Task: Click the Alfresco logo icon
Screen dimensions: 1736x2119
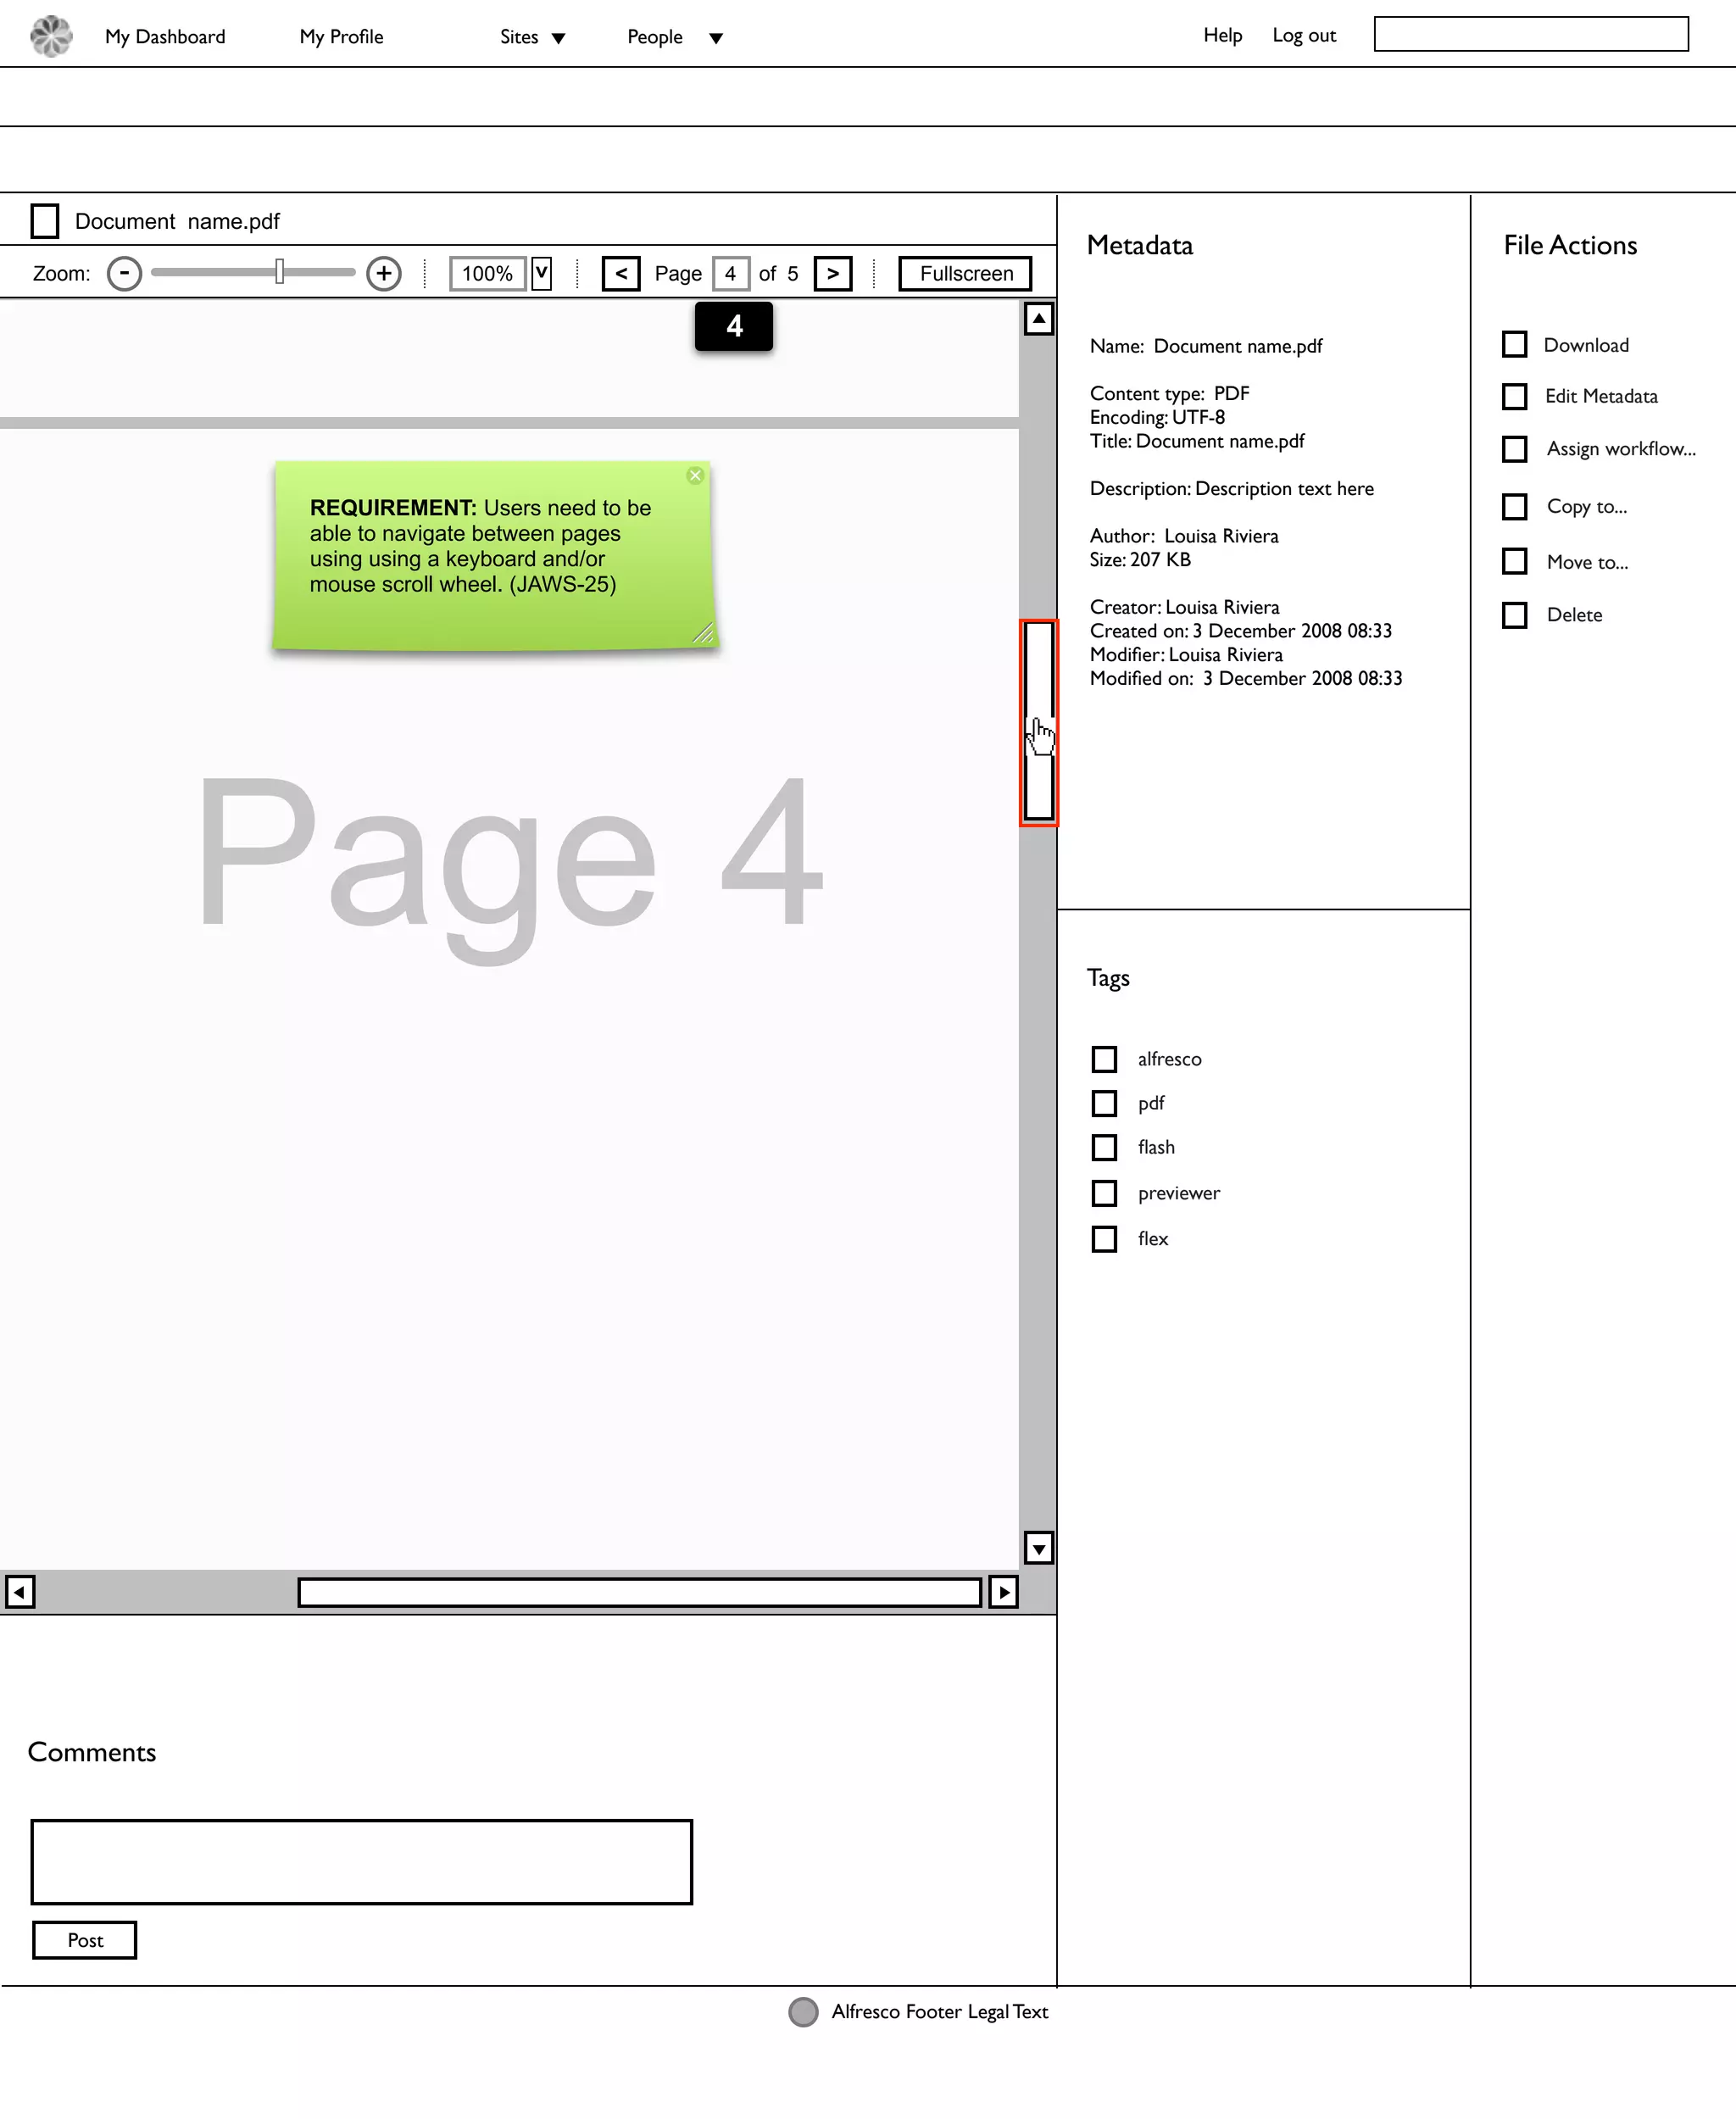Action: 51,36
